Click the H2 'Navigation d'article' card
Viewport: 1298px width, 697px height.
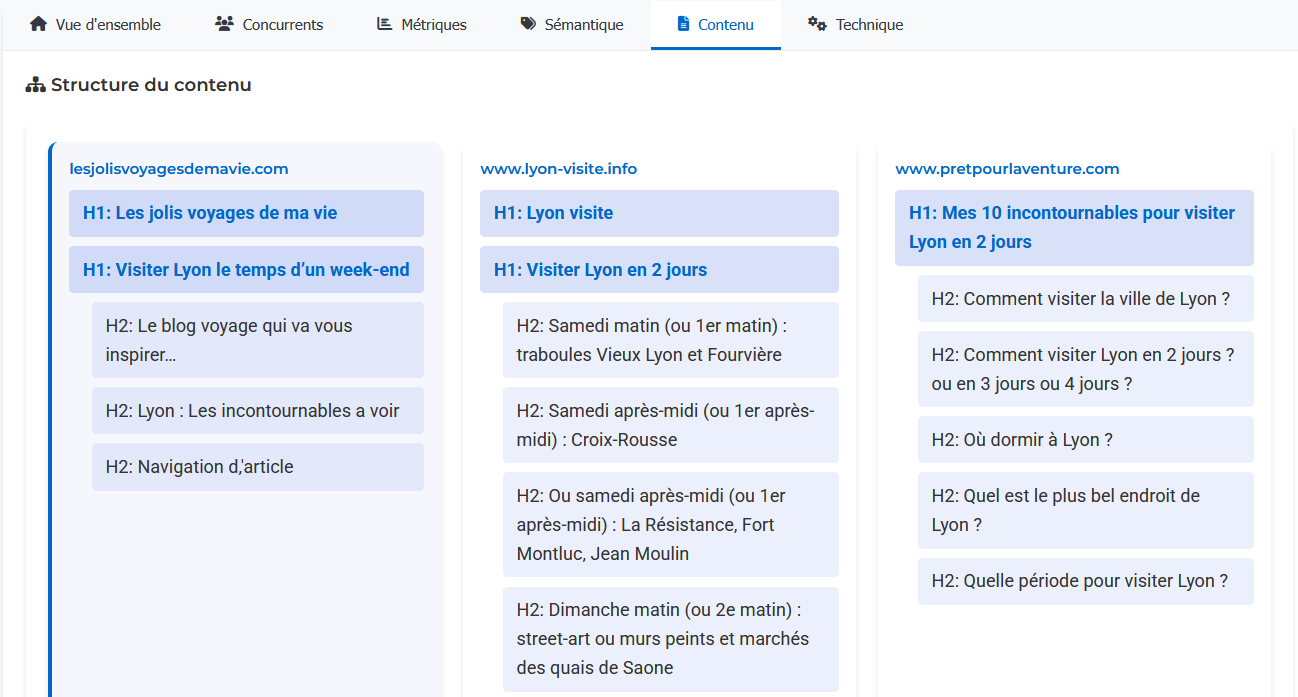coord(257,466)
